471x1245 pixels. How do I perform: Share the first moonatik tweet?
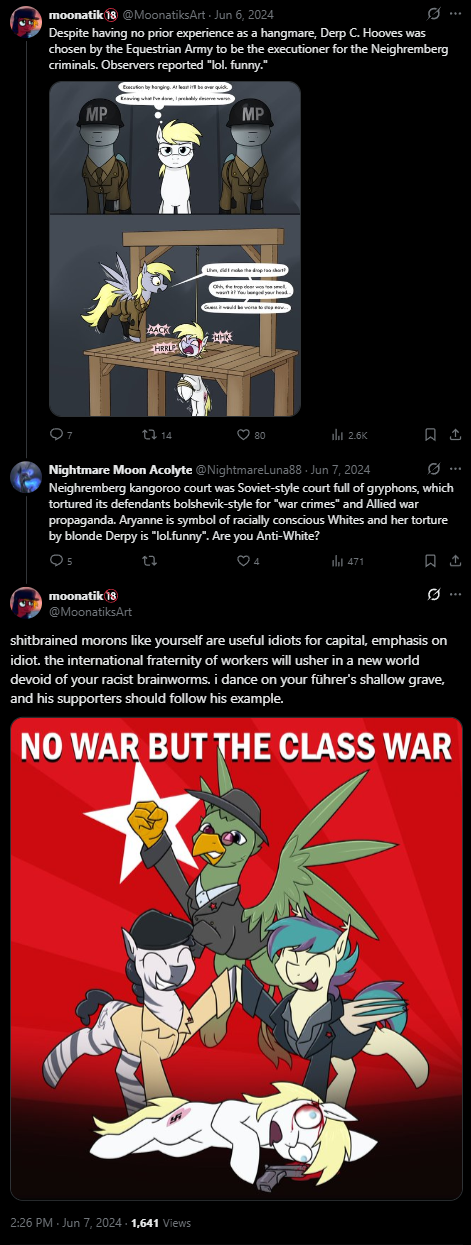click(x=455, y=434)
